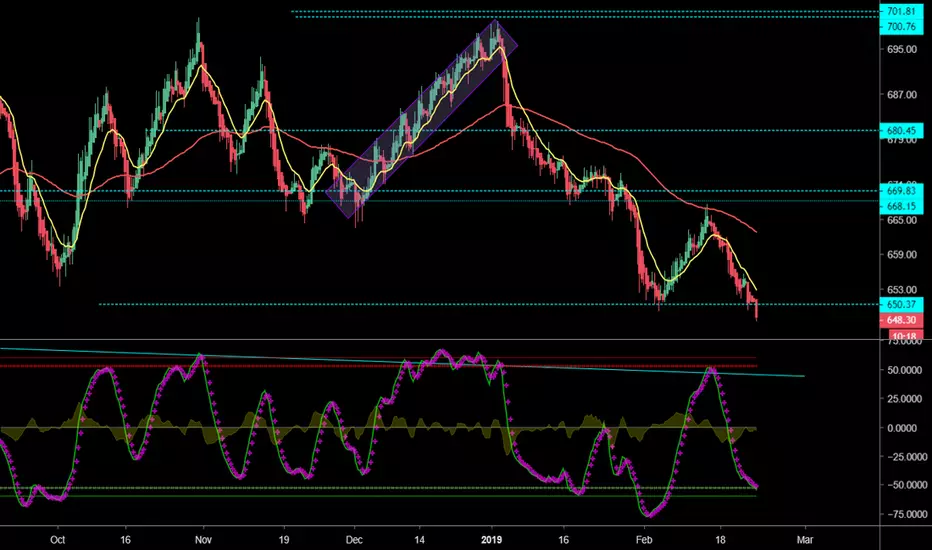Click the 18 date label after Feb
The width and height of the screenshot is (932, 550).
[x=720, y=540]
